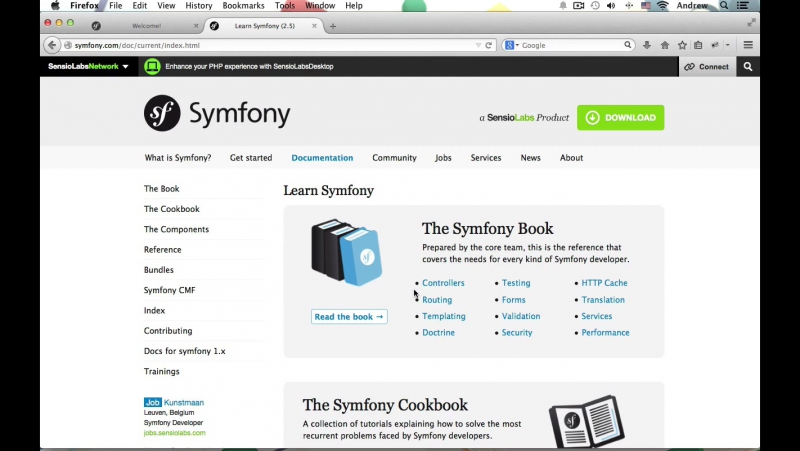The width and height of the screenshot is (800, 451).
Task: Open Trainings in the sidebar
Action: click(x=161, y=371)
